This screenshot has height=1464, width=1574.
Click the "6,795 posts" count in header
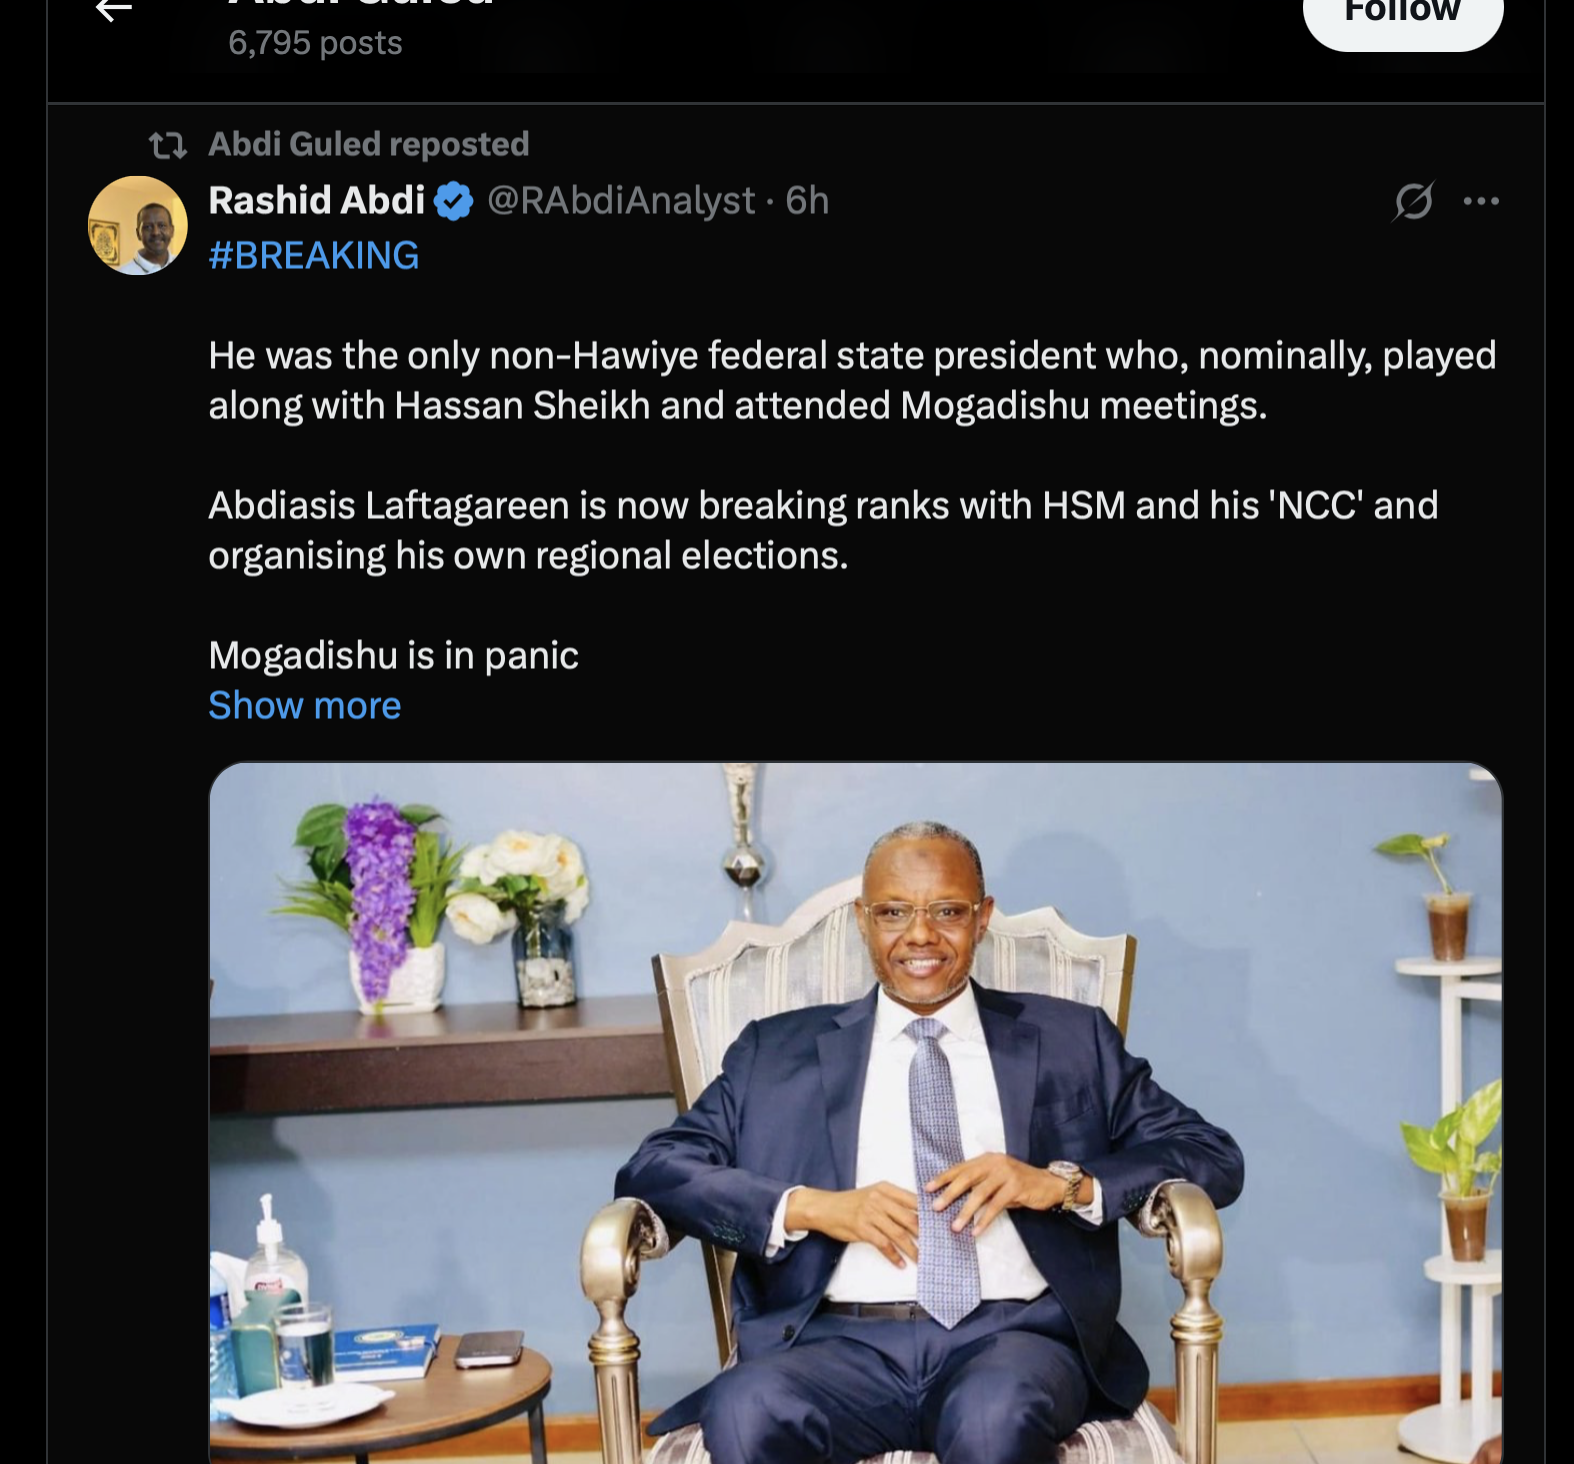pyautogui.click(x=315, y=43)
